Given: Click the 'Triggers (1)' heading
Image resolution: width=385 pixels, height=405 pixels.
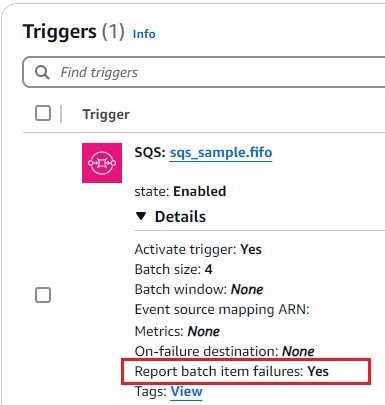Looking at the screenshot, I should click(x=74, y=32).
